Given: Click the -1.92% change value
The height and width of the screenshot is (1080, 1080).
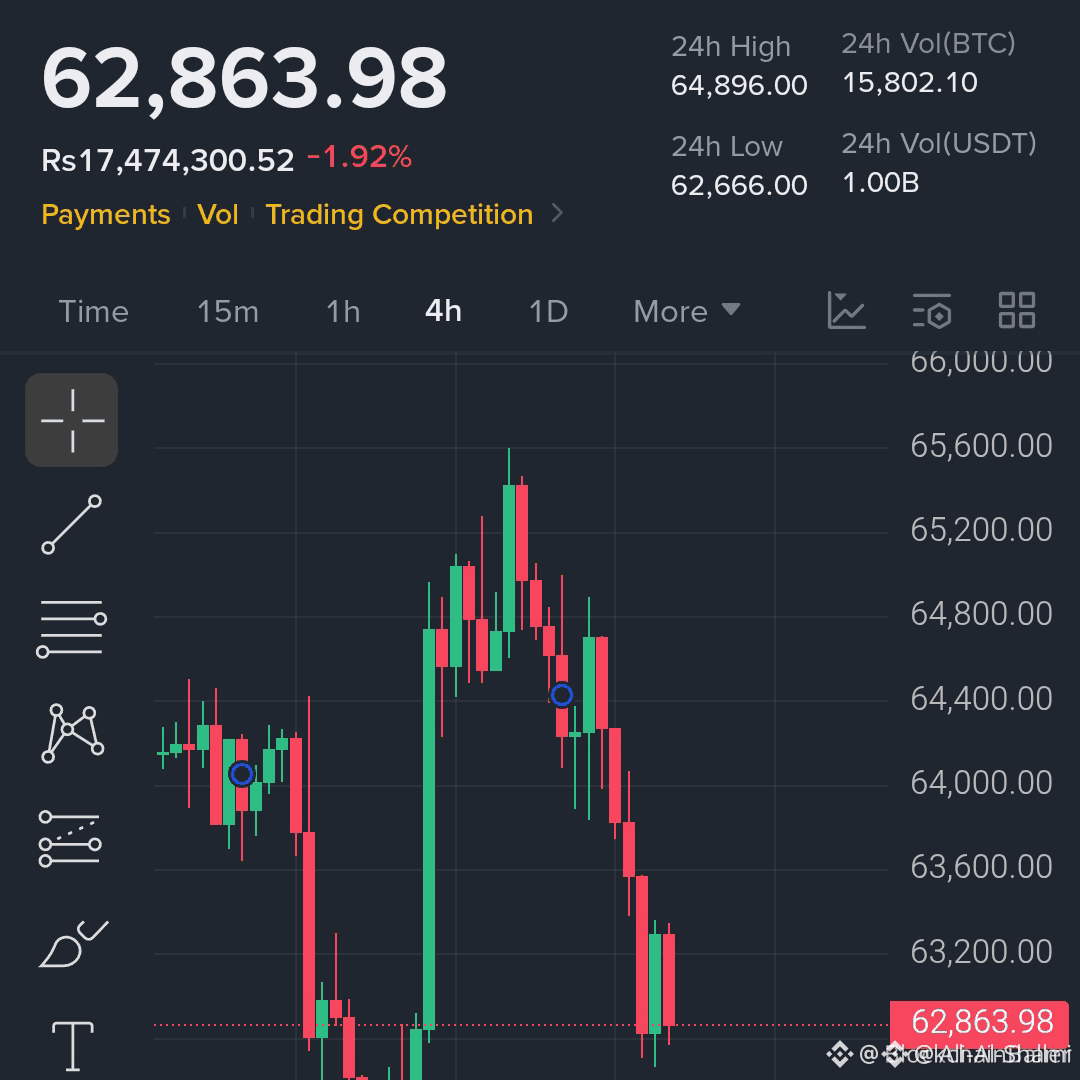Looking at the screenshot, I should 360,157.
